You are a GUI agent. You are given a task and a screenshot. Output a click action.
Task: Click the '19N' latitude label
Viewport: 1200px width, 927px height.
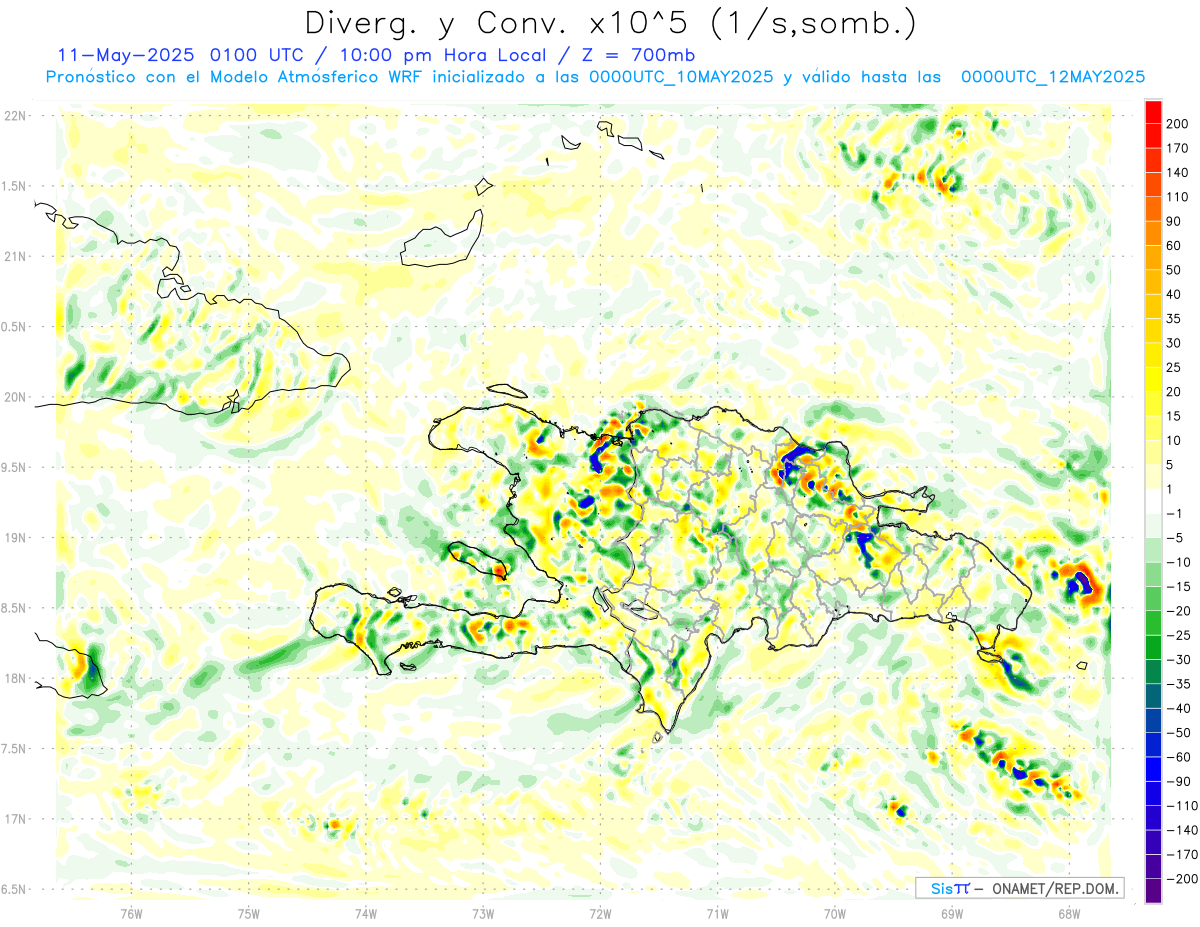[15, 538]
